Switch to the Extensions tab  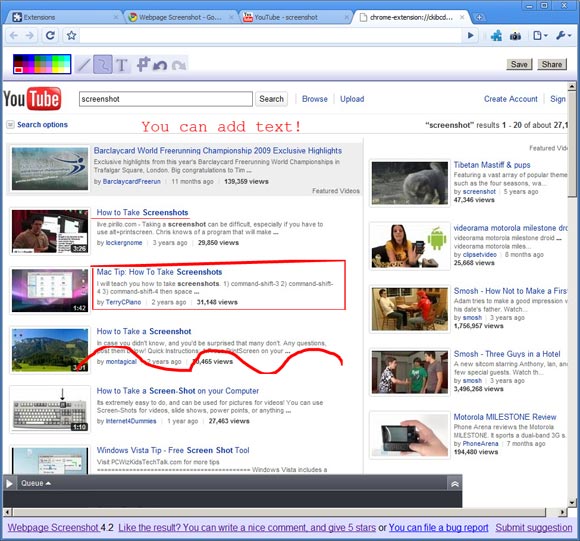64,17
